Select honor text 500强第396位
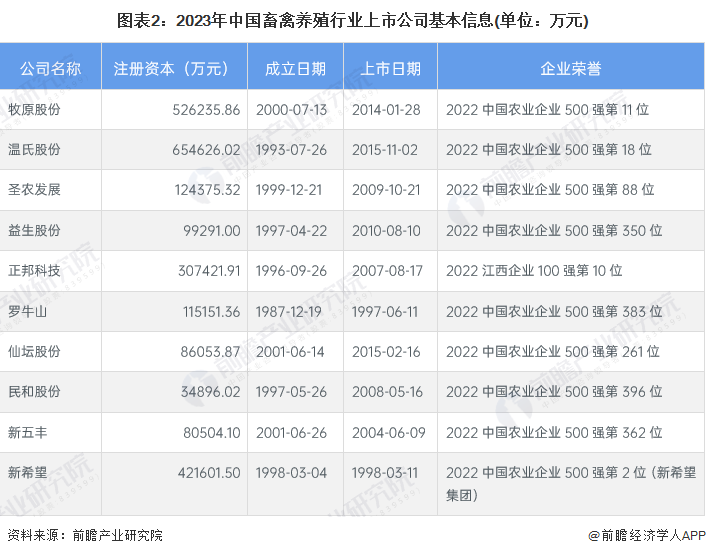This screenshot has height=556, width=706. [613, 392]
